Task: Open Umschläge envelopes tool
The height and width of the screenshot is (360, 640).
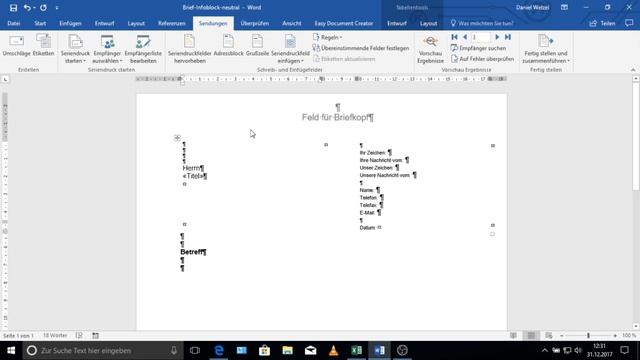Action: coord(16,45)
